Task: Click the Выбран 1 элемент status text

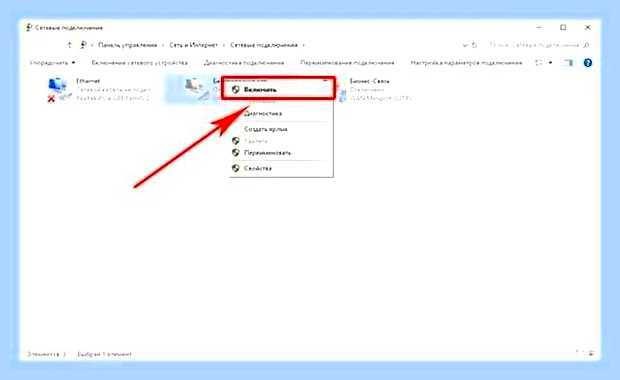Action: tap(104, 354)
